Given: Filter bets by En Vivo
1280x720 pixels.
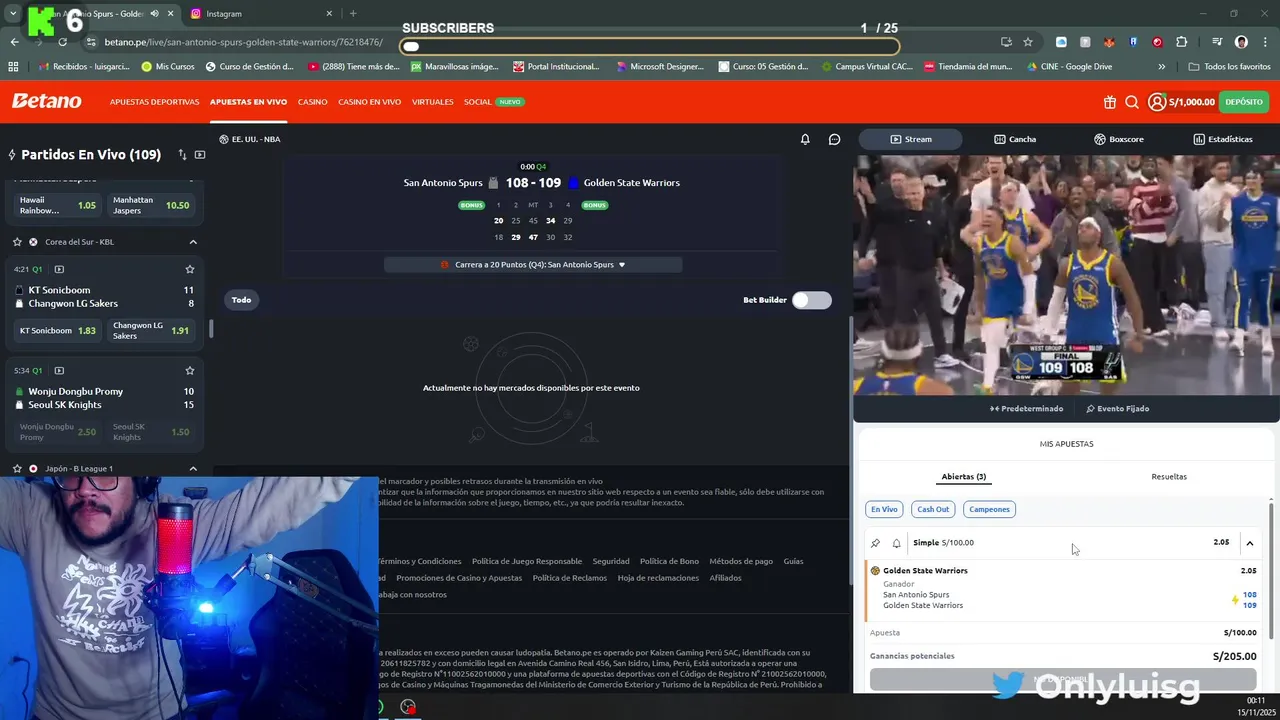Looking at the screenshot, I should [884, 509].
